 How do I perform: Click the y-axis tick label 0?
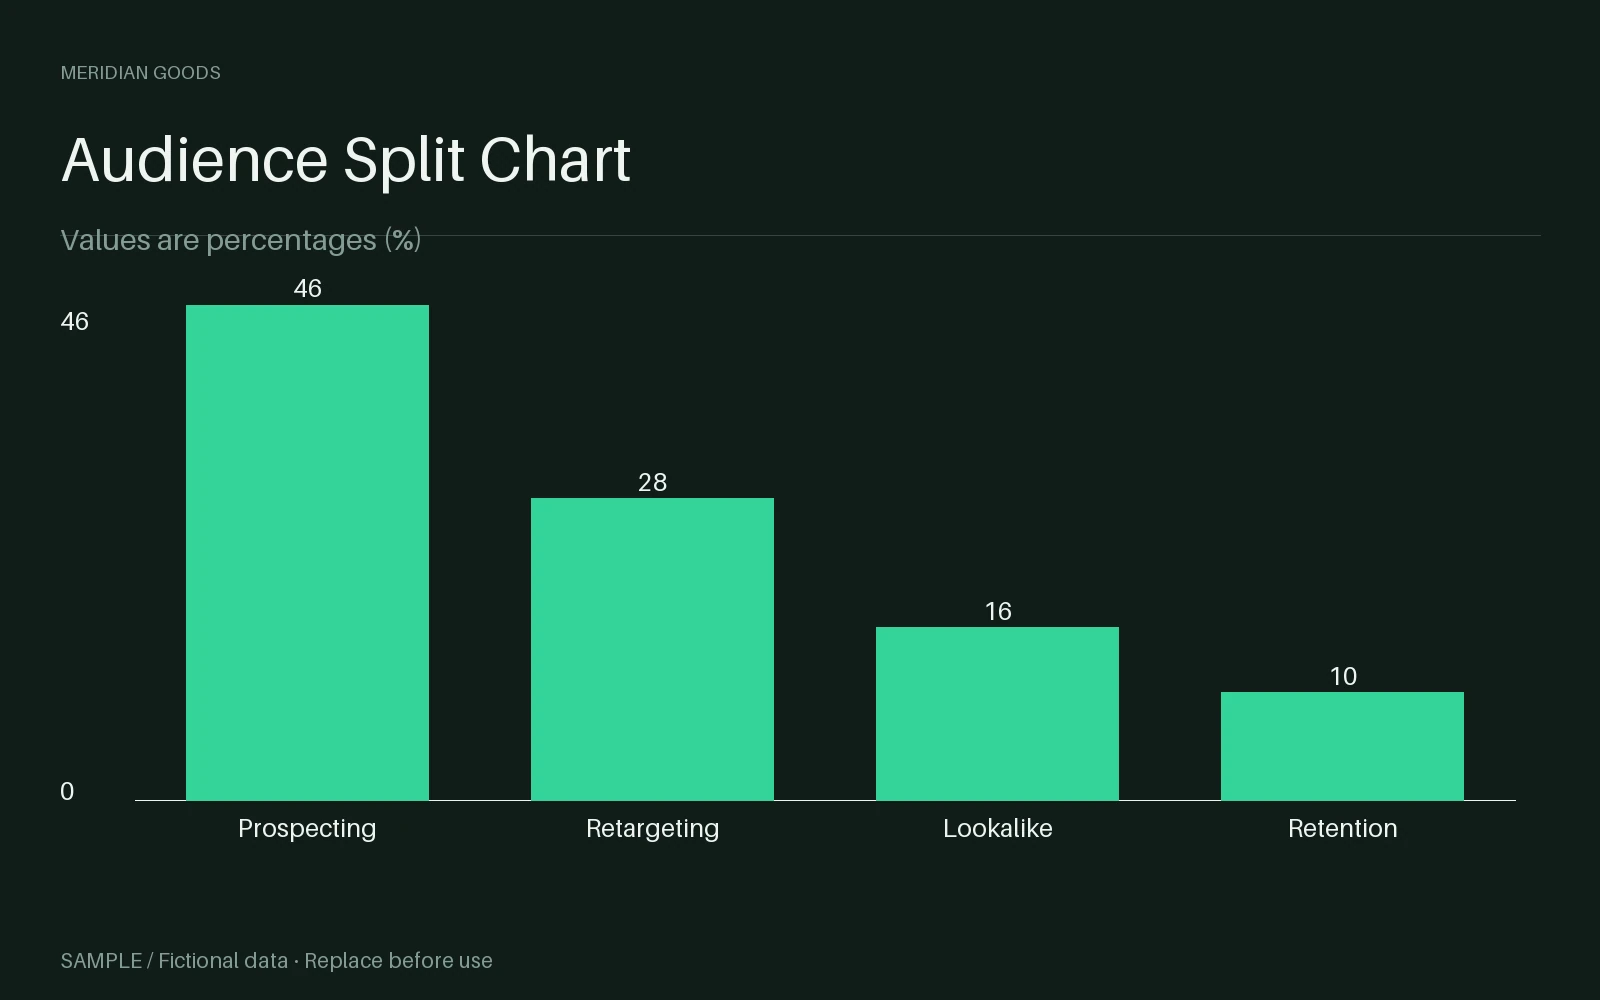click(x=67, y=791)
